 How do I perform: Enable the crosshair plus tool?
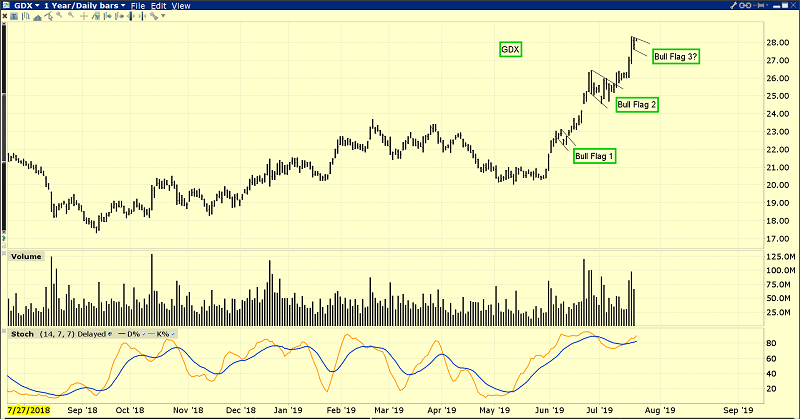(84, 16)
